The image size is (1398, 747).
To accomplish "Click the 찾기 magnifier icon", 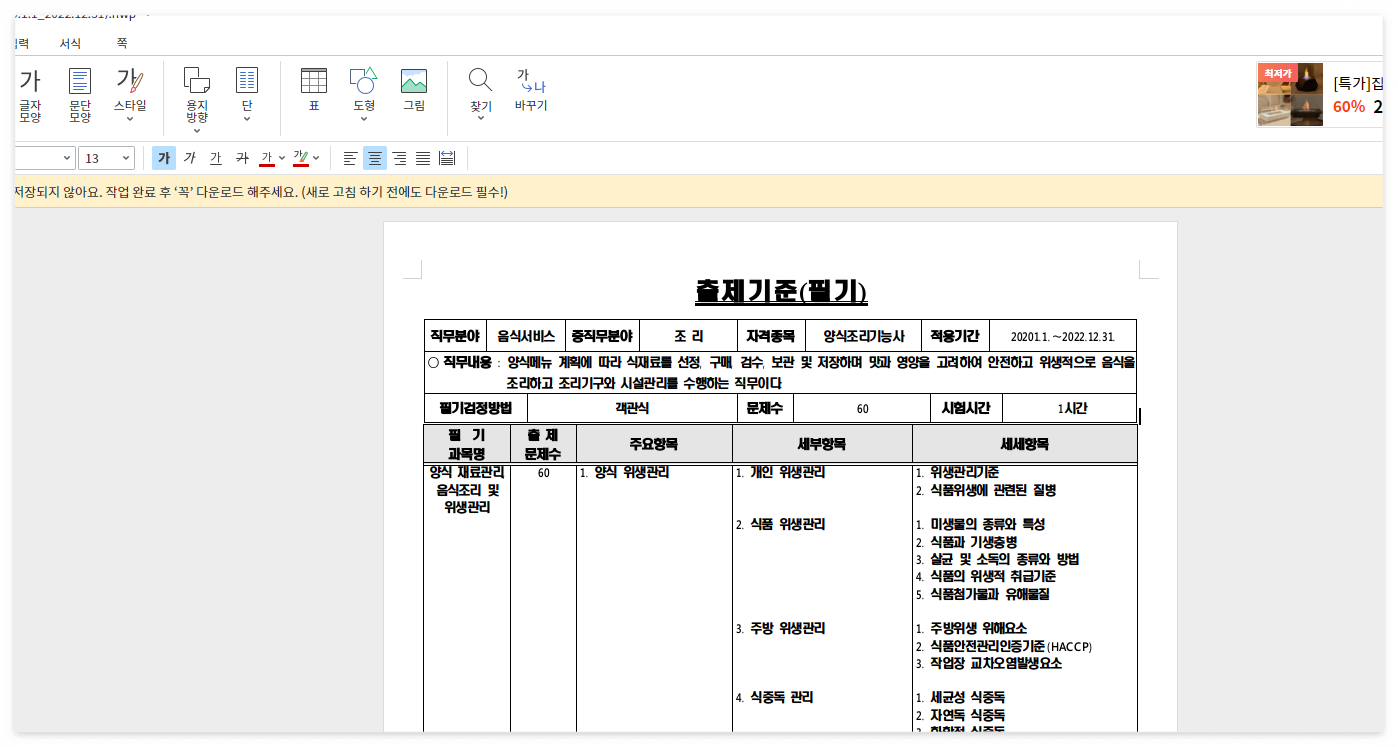I will pos(481,80).
